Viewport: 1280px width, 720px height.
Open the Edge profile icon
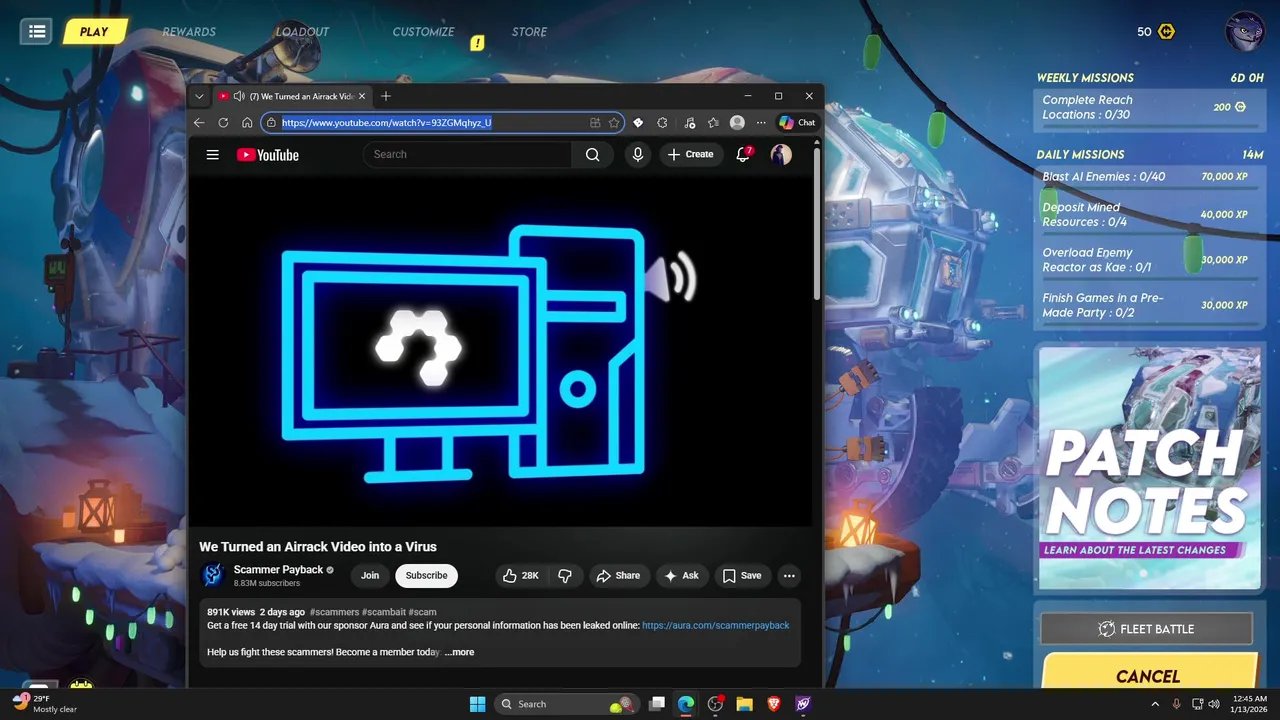pyautogui.click(x=737, y=123)
